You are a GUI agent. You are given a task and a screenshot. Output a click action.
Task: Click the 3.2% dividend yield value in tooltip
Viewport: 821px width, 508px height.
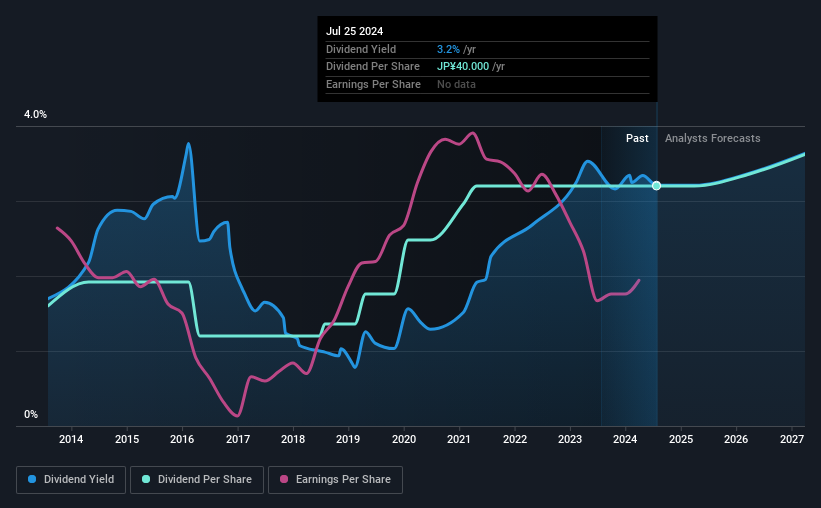(x=448, y=49)
